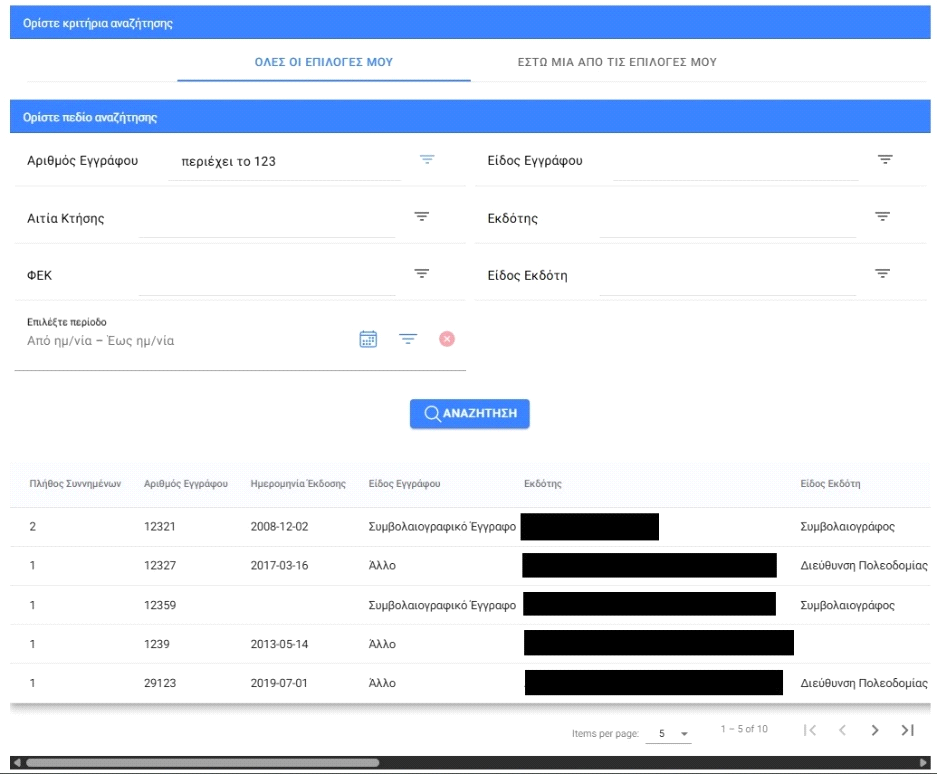Image resolution: width=937 pixels, height=774 pixels.
Task: Go to next page of results
Action: [x=875, y=730]
